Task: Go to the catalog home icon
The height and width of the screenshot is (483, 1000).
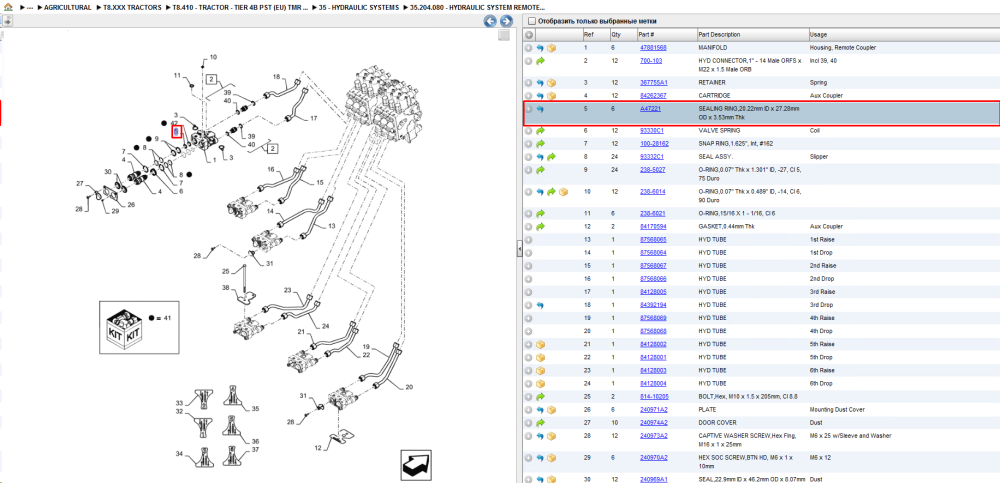Action: (6, 8)
